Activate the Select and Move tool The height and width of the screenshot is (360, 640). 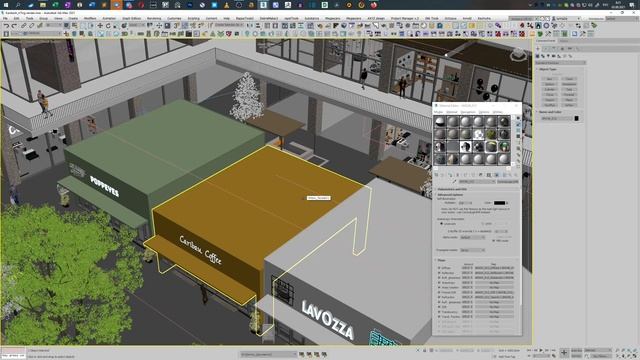coord(100,25)
